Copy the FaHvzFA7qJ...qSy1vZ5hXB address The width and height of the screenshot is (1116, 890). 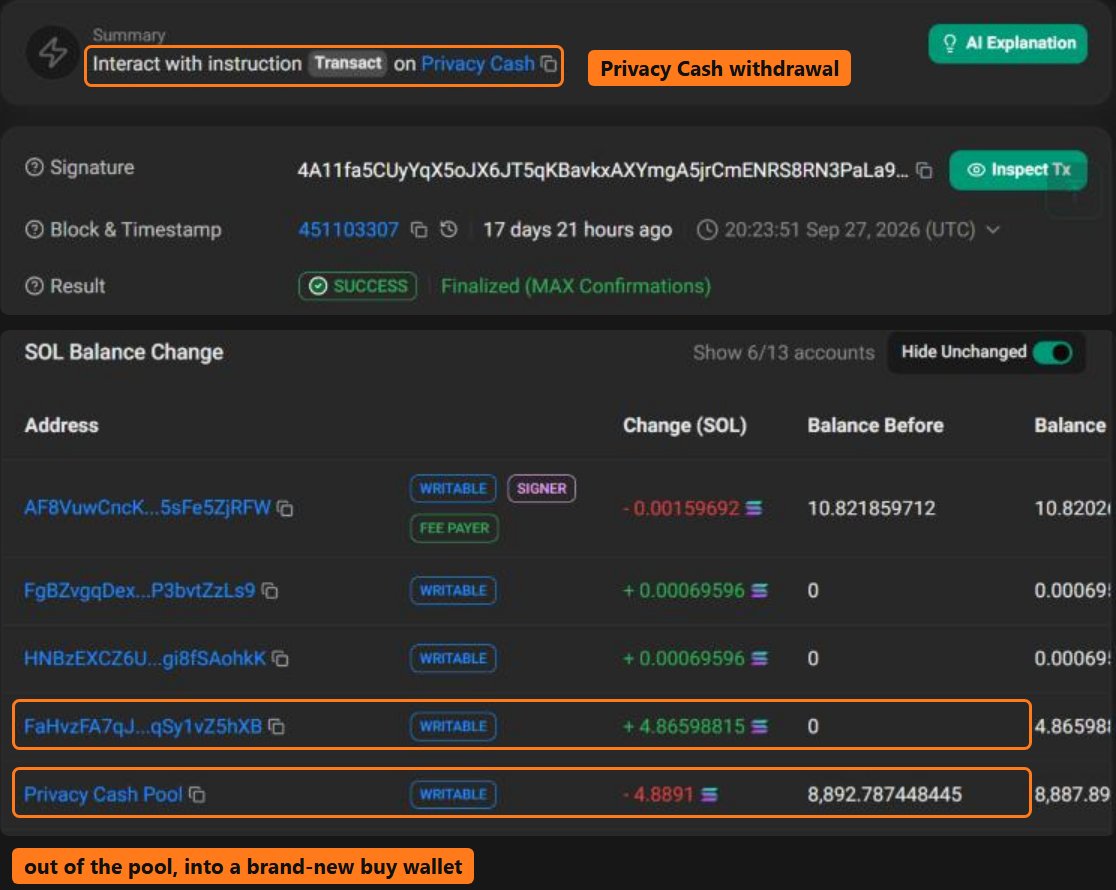tap(276, 726)
